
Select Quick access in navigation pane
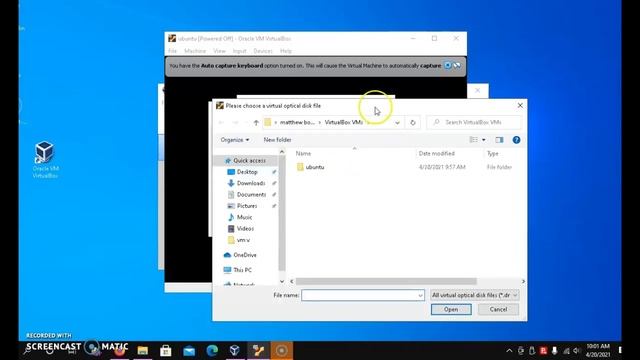249,161
